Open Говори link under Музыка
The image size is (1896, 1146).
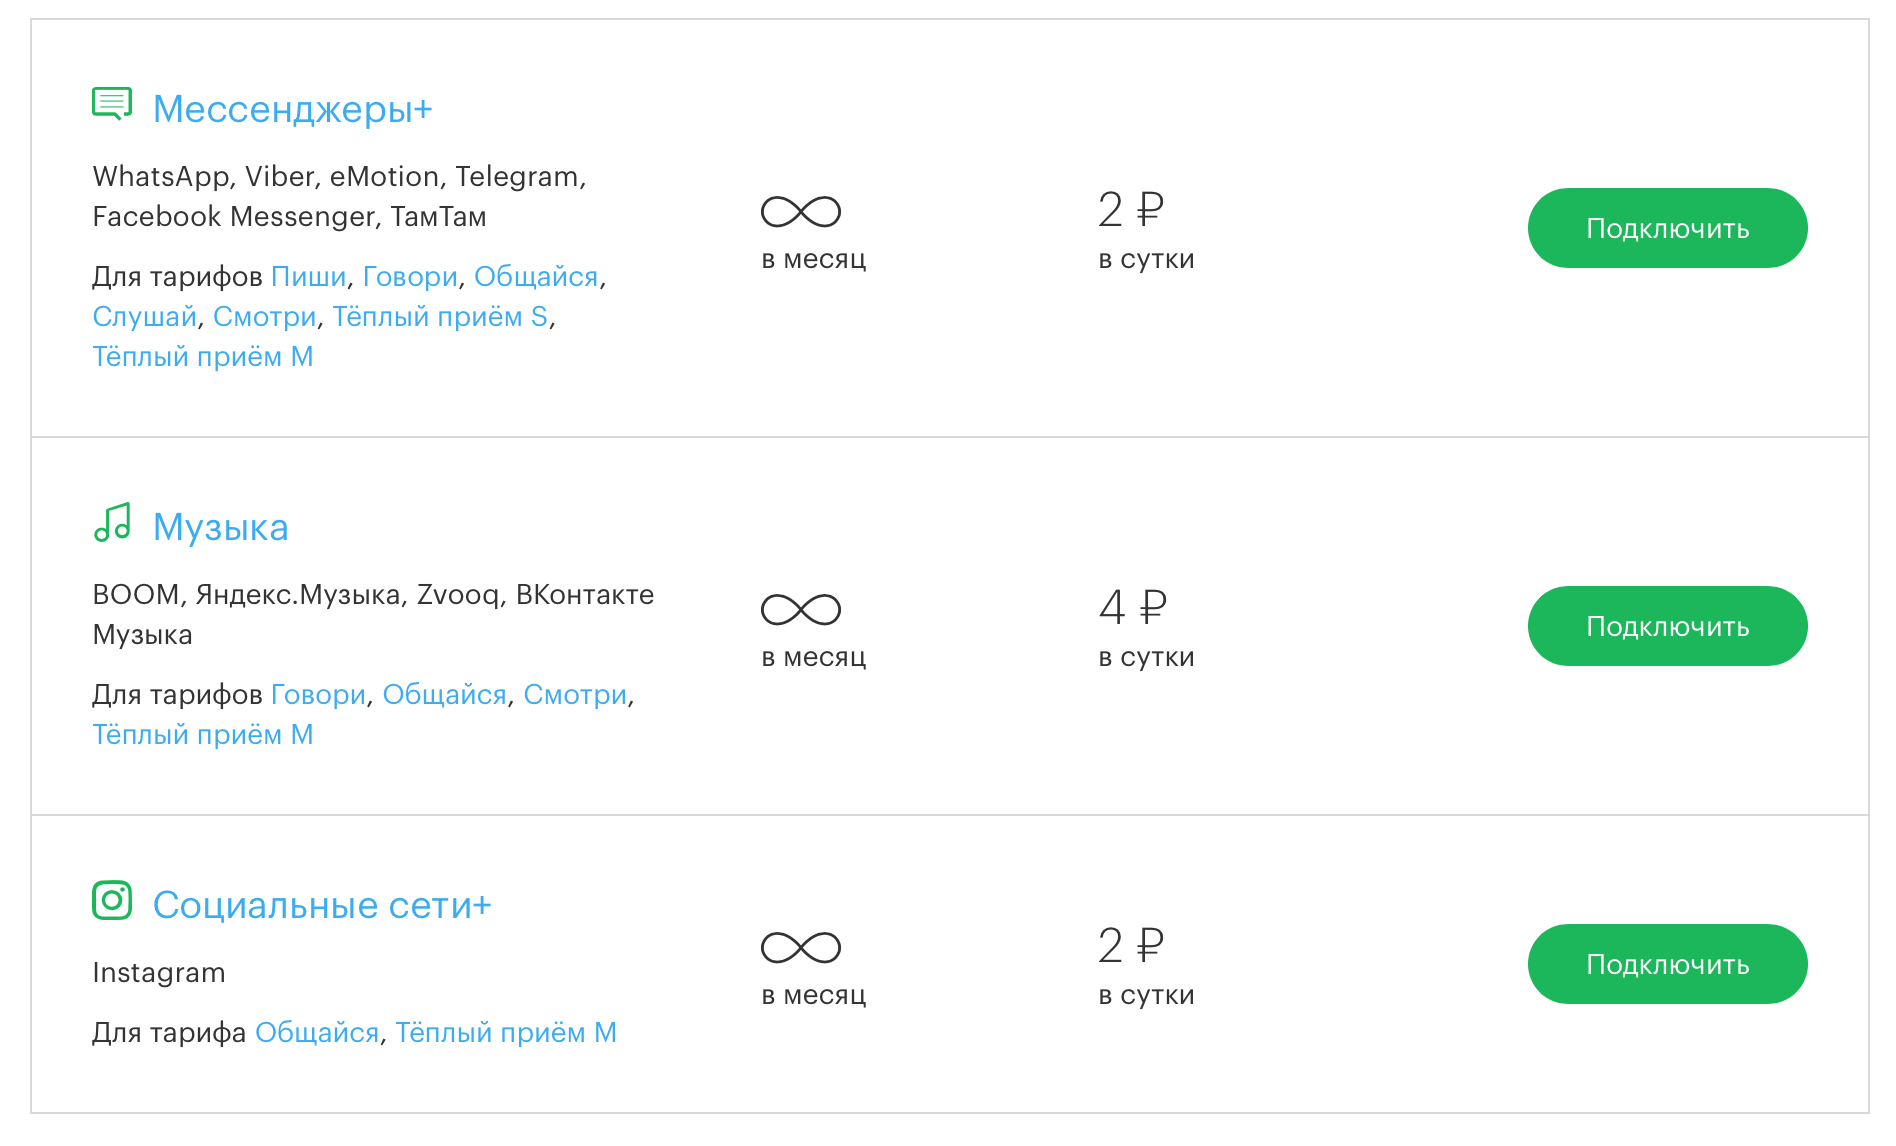coord(318,695)
